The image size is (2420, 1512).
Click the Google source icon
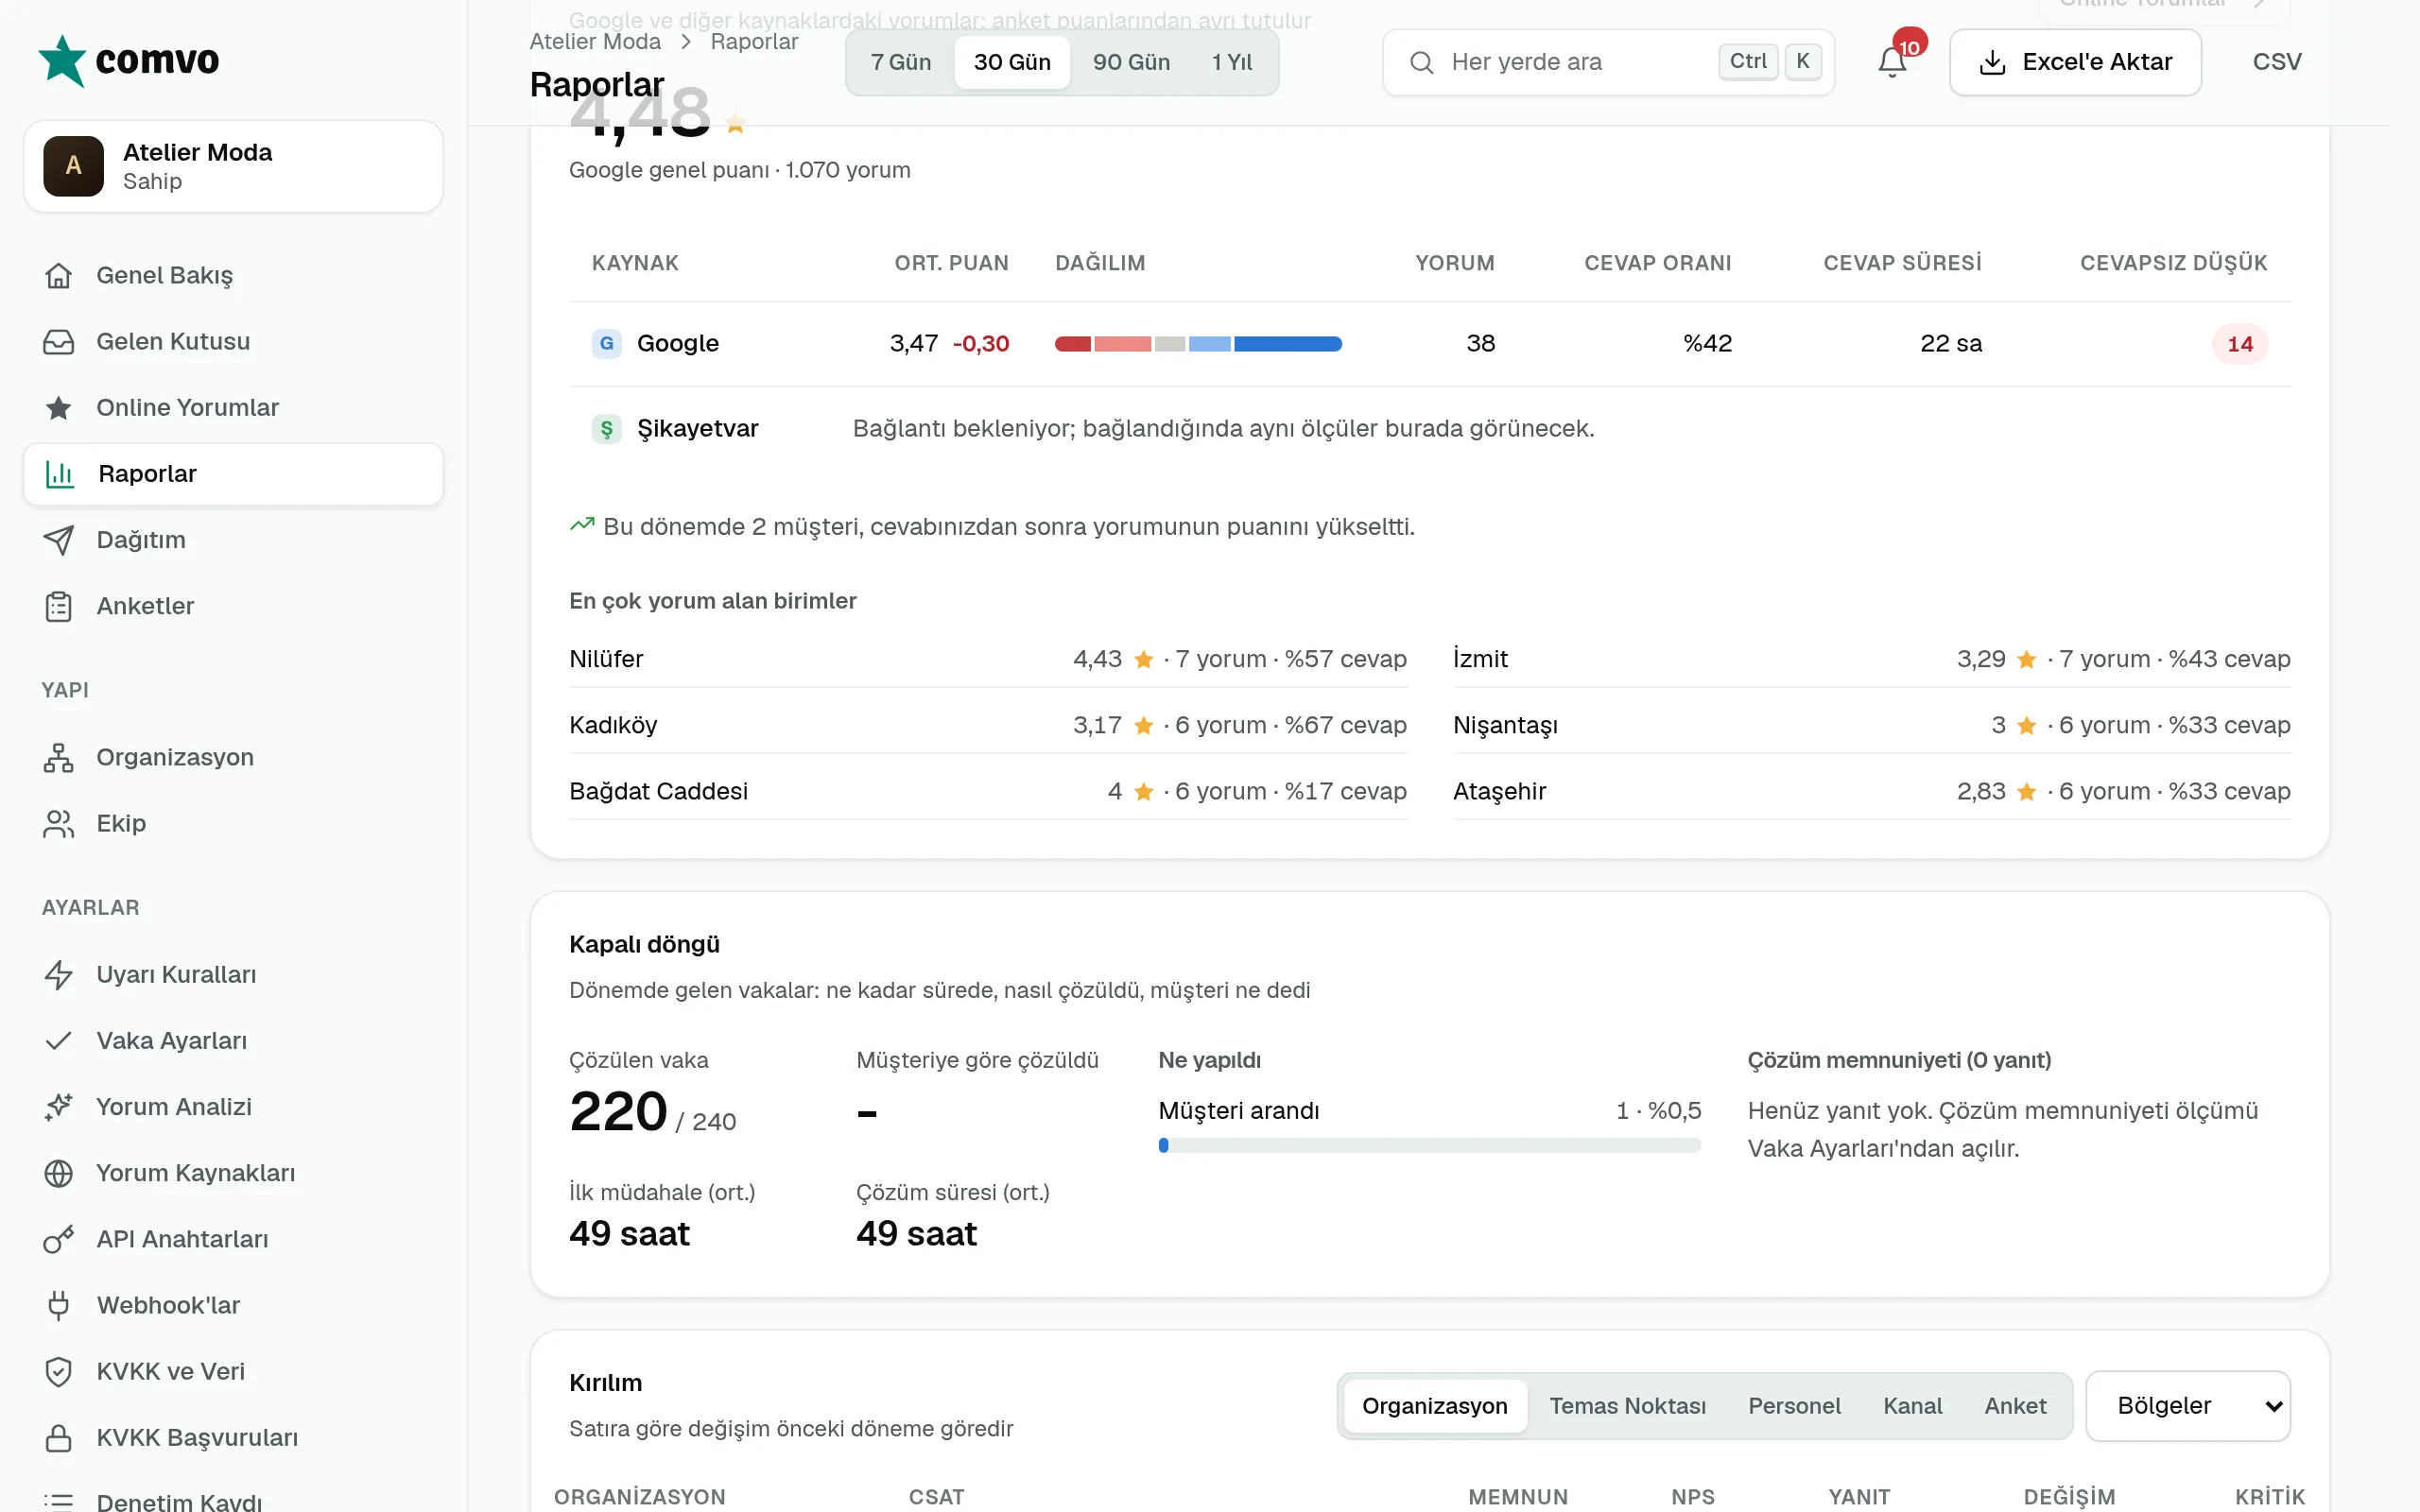[x=606, y=343]
